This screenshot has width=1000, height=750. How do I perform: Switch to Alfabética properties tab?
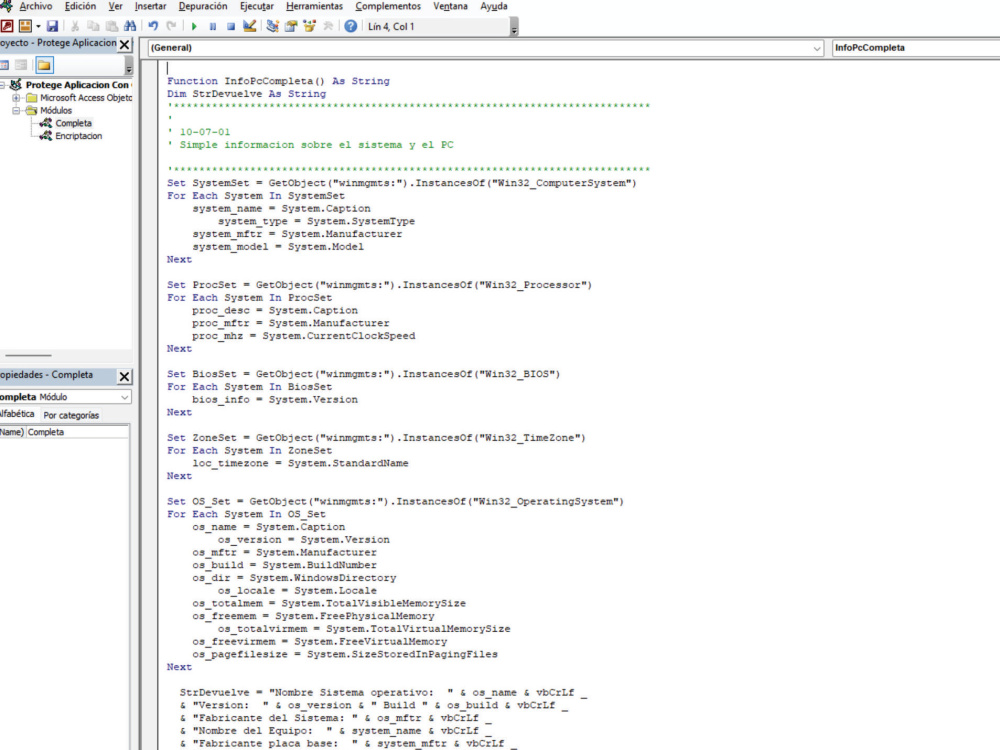tap(17, 414)
